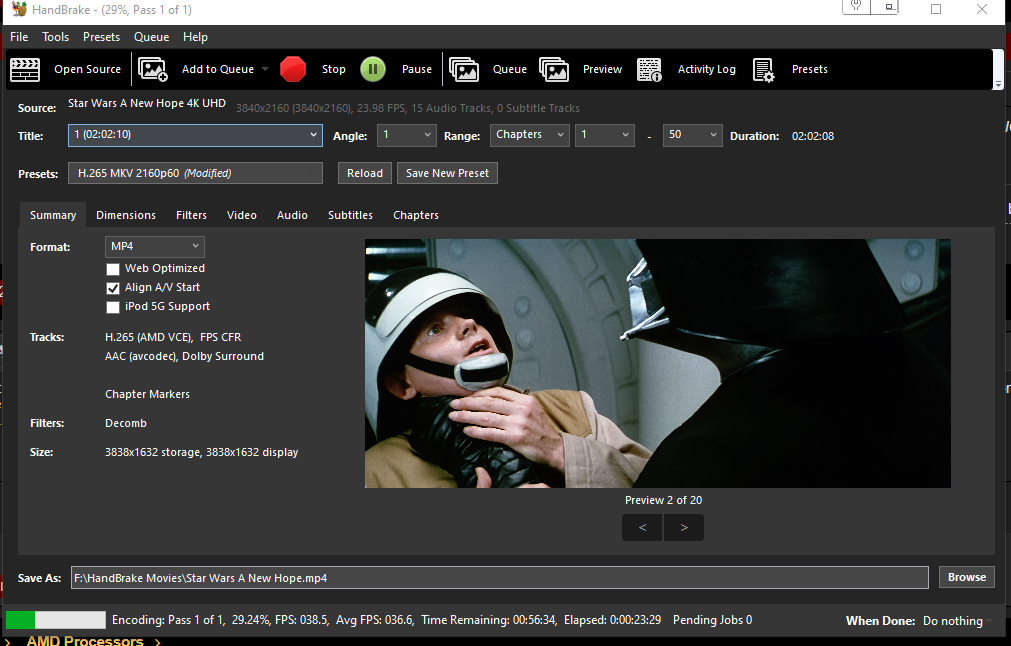Screen dimensions: 1011x646
Task: Open the Queue window via its icon
Action: coord(464,69)
